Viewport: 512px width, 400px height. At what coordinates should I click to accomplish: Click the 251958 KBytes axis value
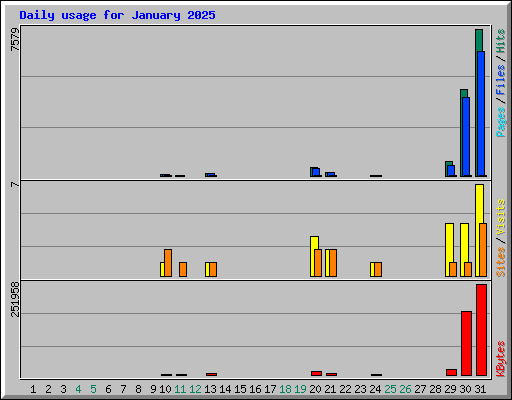pyautogui.click(x=15, y=299)
